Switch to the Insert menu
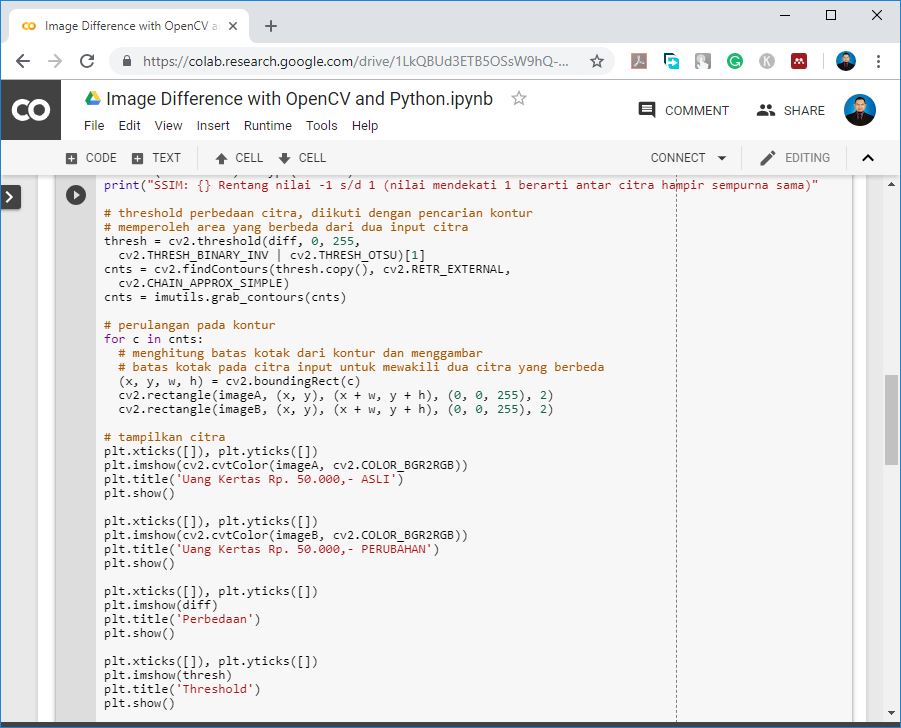 (x=212, y=125)
